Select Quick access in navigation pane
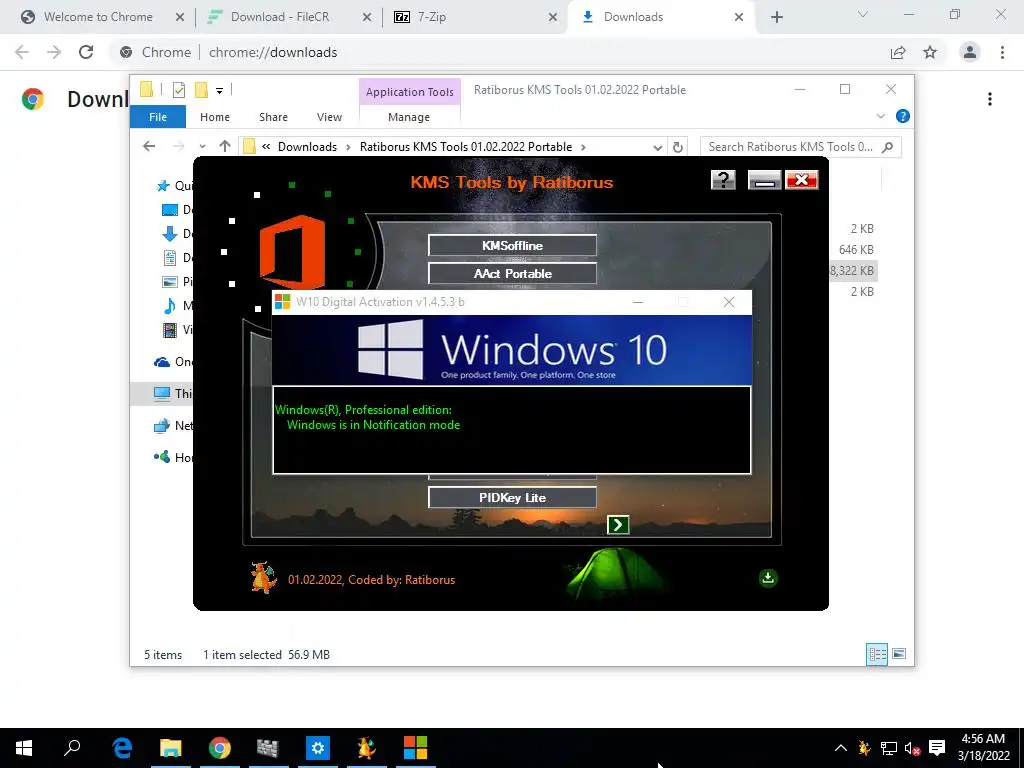 (175, 185)
